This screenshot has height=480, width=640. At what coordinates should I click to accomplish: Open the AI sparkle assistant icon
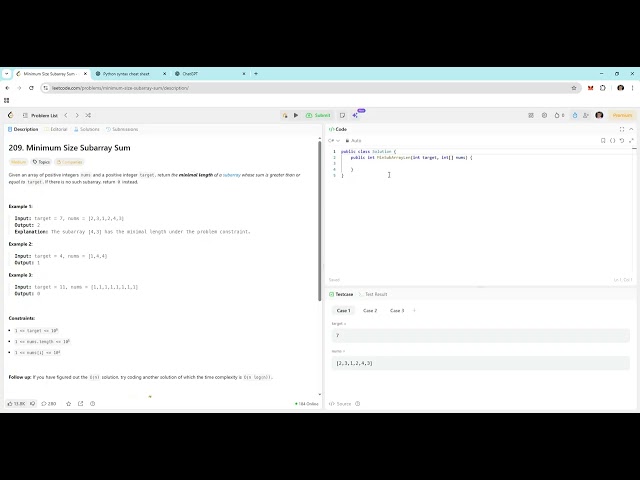(x=355, y=116)
